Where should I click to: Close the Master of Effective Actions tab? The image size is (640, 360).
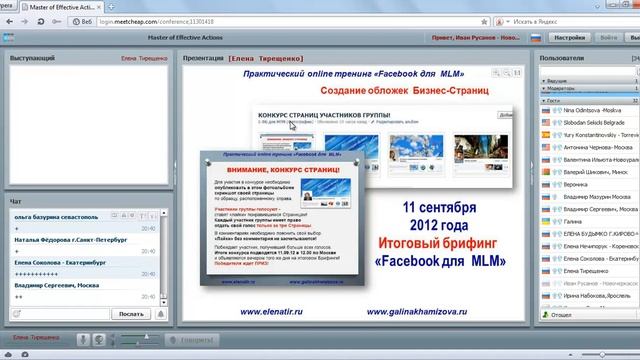pos(99,7)
